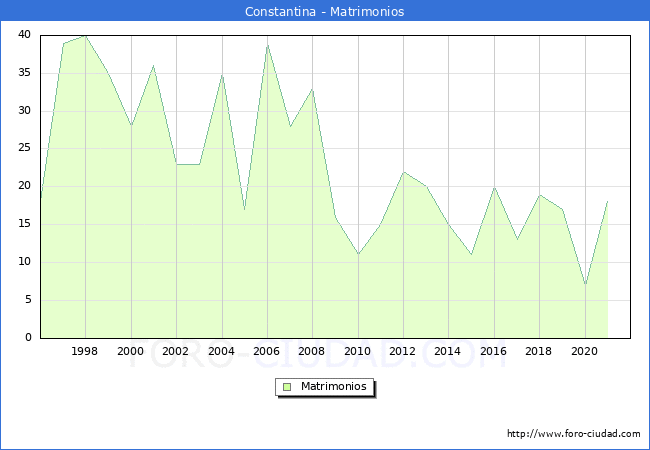Click the 2004 peak data point at 35
Screen dimensions: 650x450
pos(222,75)
